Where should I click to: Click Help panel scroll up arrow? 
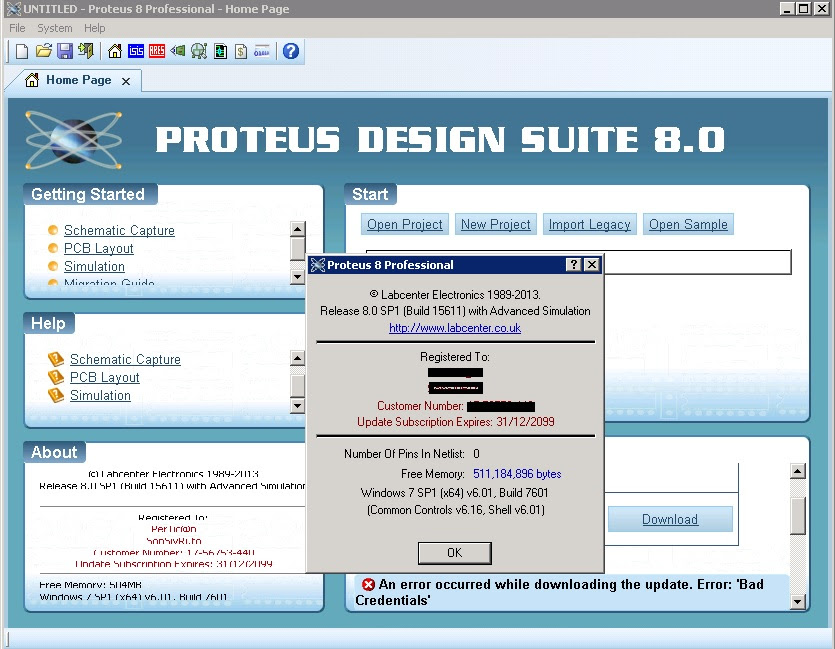pyautogui.click(x=298, y=358)
